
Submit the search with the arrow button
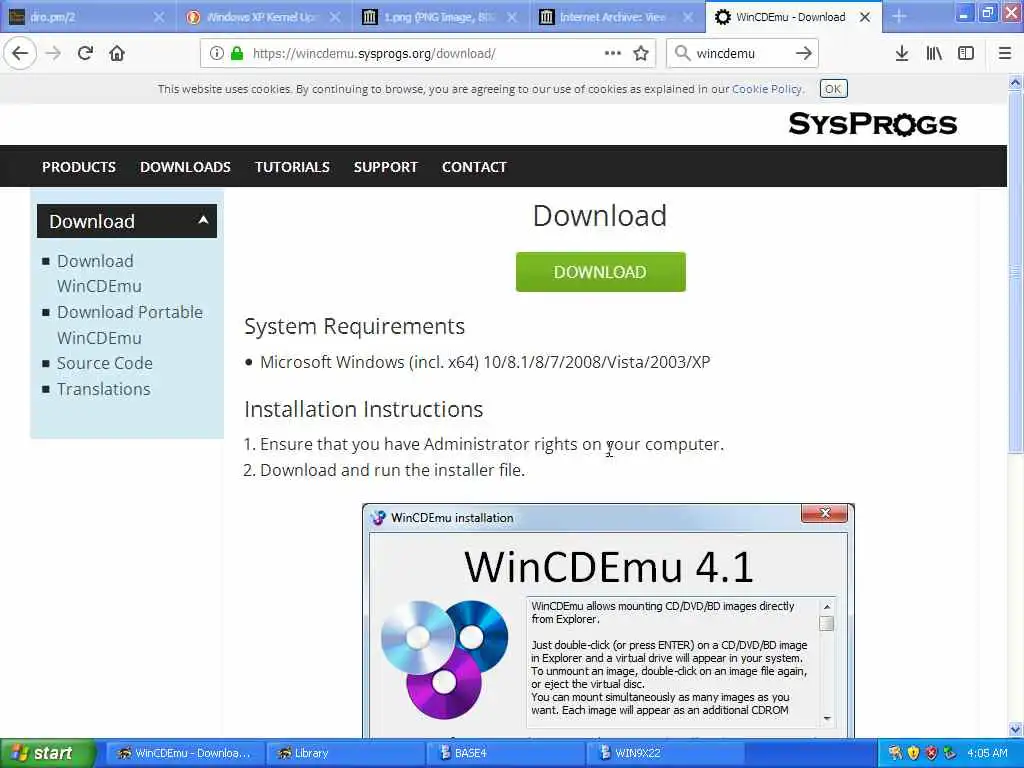[803, 54]
